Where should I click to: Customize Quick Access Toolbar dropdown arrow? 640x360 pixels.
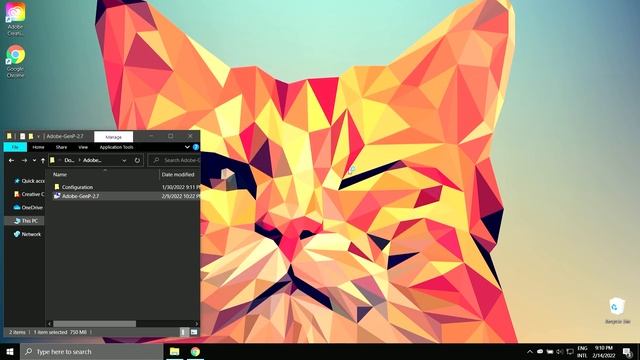pos(38,136)
